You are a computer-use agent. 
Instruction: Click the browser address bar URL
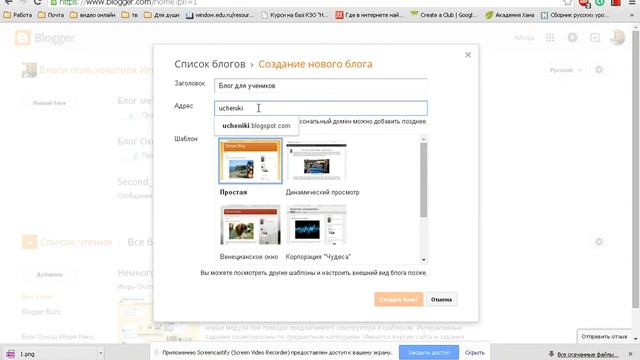pyautogui.click(x=128, y=2)
